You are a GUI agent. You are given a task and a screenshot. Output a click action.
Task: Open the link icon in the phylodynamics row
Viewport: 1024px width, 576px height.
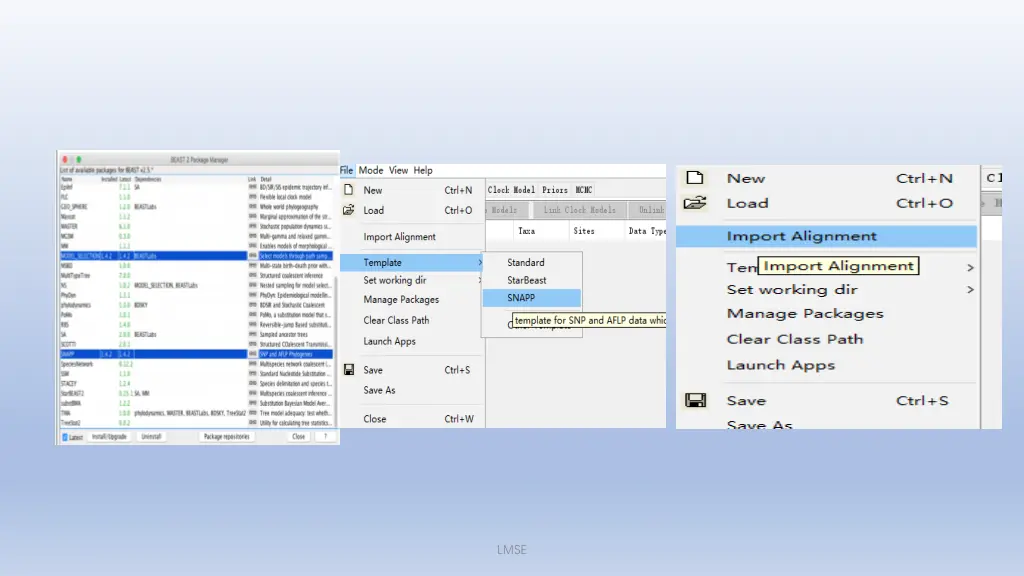252,305
